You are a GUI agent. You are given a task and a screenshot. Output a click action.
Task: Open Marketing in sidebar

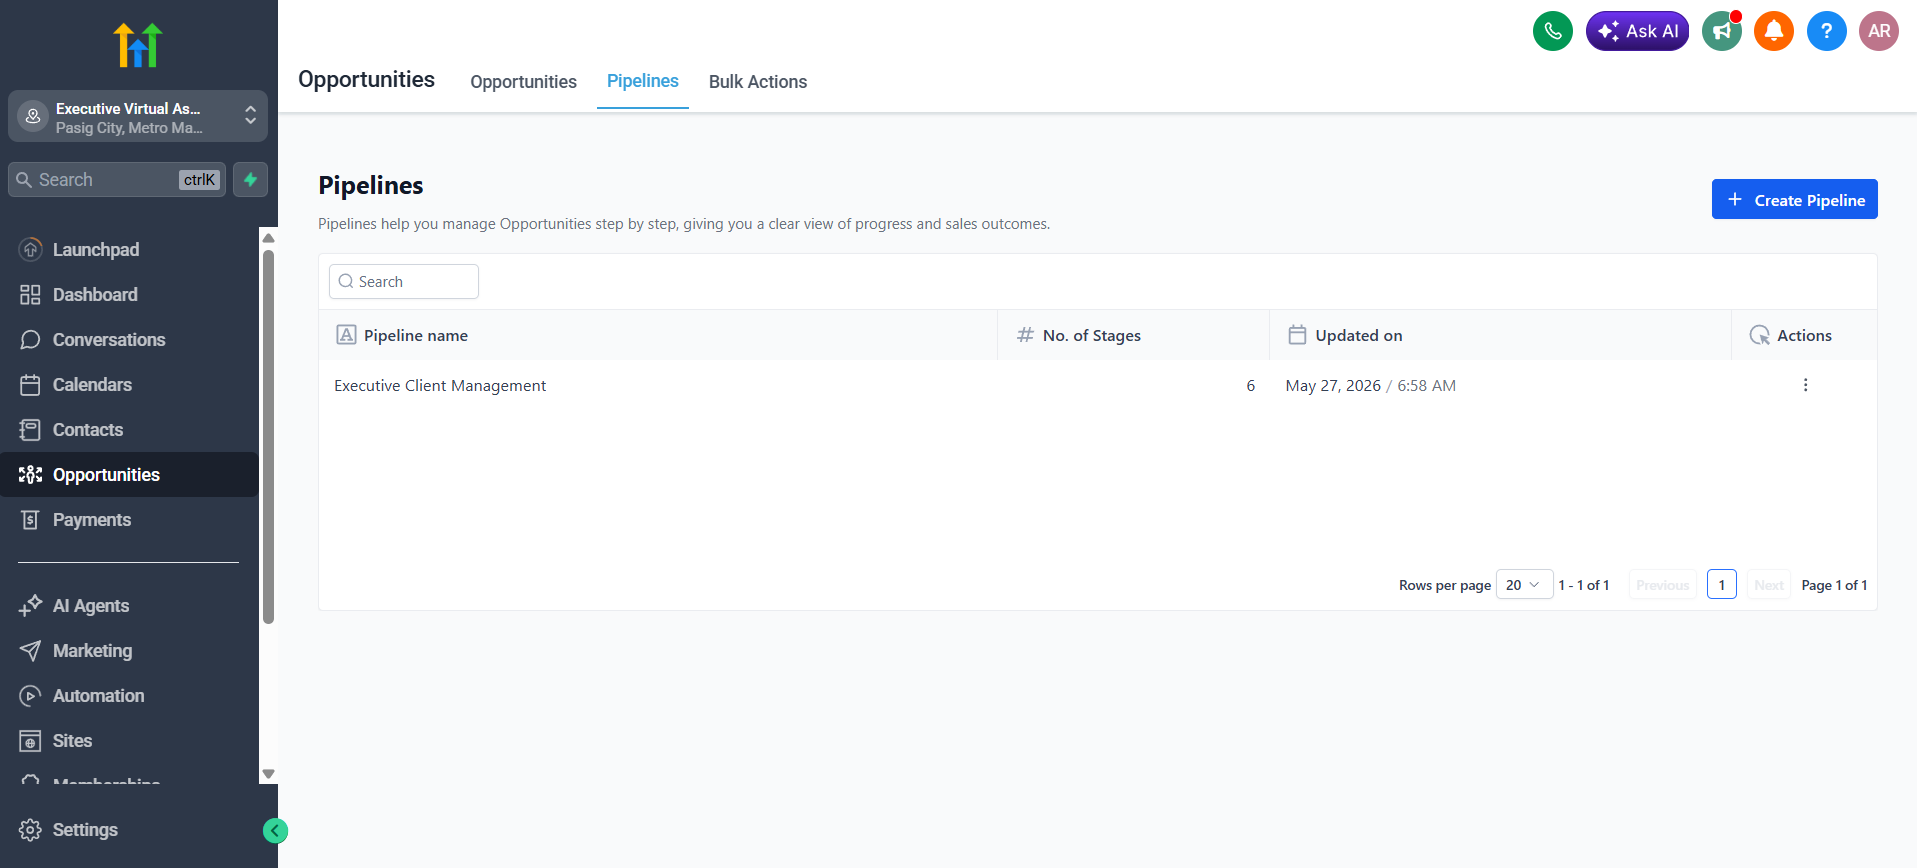[129, 650]
